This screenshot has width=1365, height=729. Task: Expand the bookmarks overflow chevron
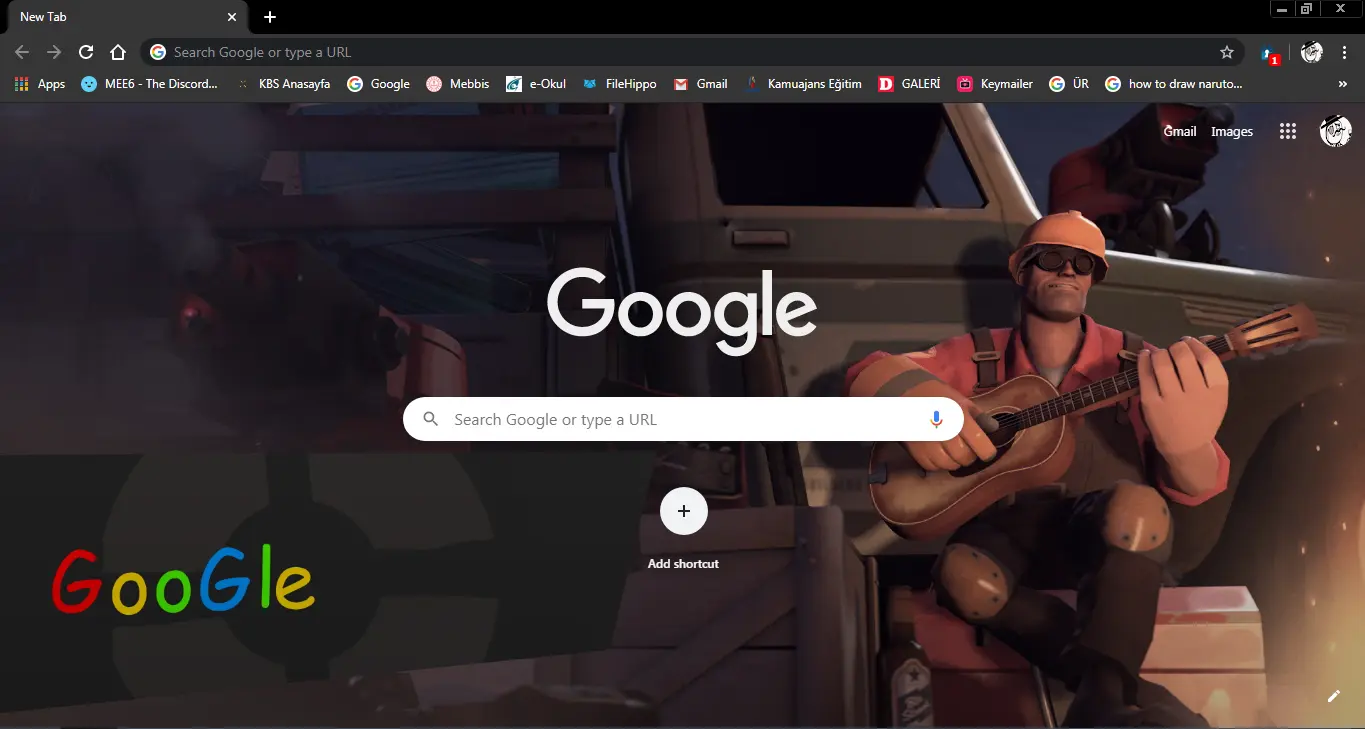point(1342,84)
